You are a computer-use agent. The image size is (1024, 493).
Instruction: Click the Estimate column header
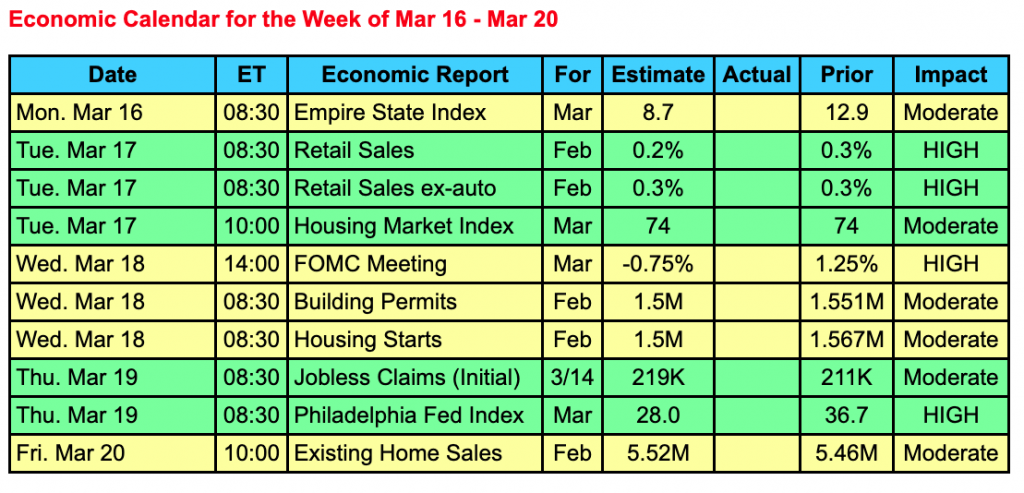coord(658,75)
